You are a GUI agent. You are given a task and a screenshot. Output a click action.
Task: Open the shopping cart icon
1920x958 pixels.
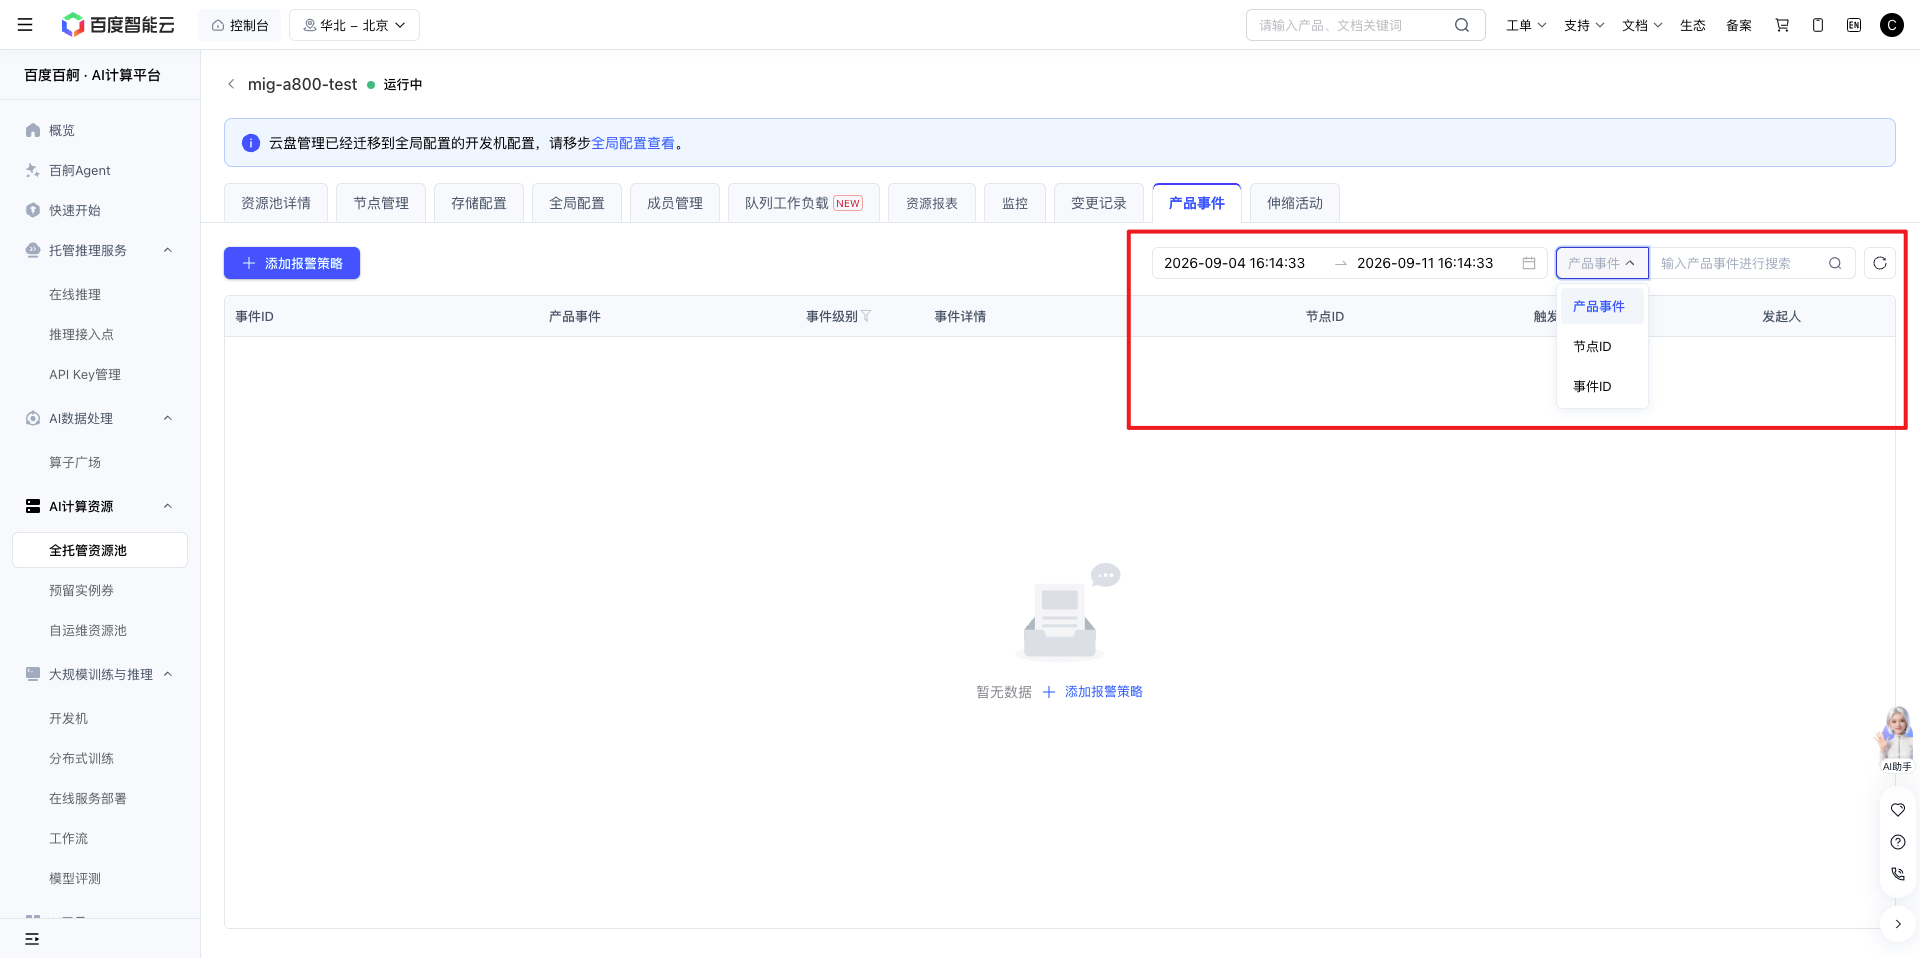coord(1782,25)
